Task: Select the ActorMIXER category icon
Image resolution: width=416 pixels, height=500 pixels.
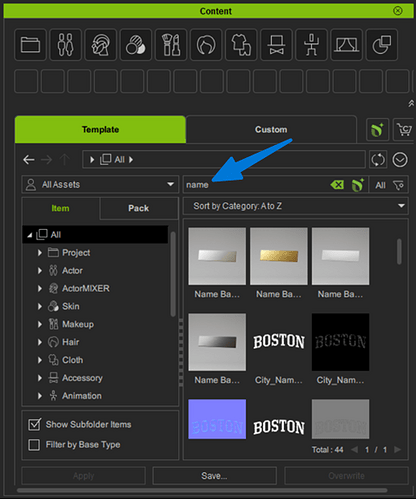Action: point(100,45)
